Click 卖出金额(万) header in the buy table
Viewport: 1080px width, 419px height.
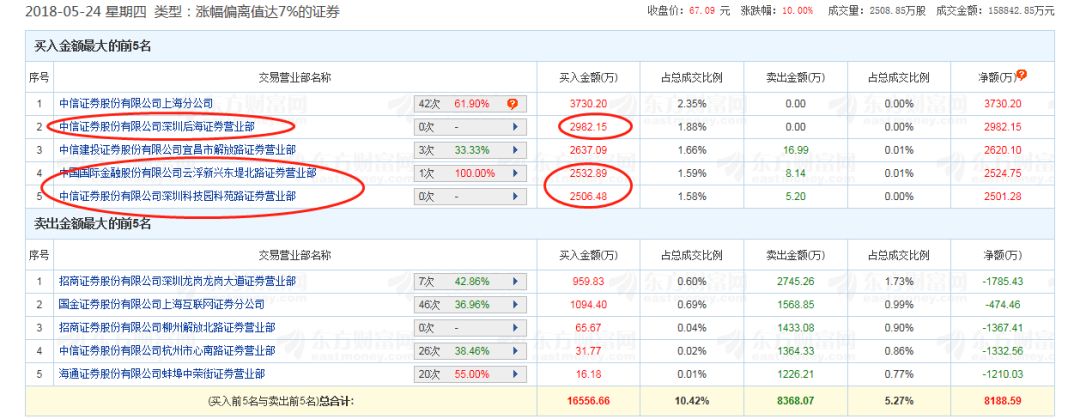[x=796, y=77]
